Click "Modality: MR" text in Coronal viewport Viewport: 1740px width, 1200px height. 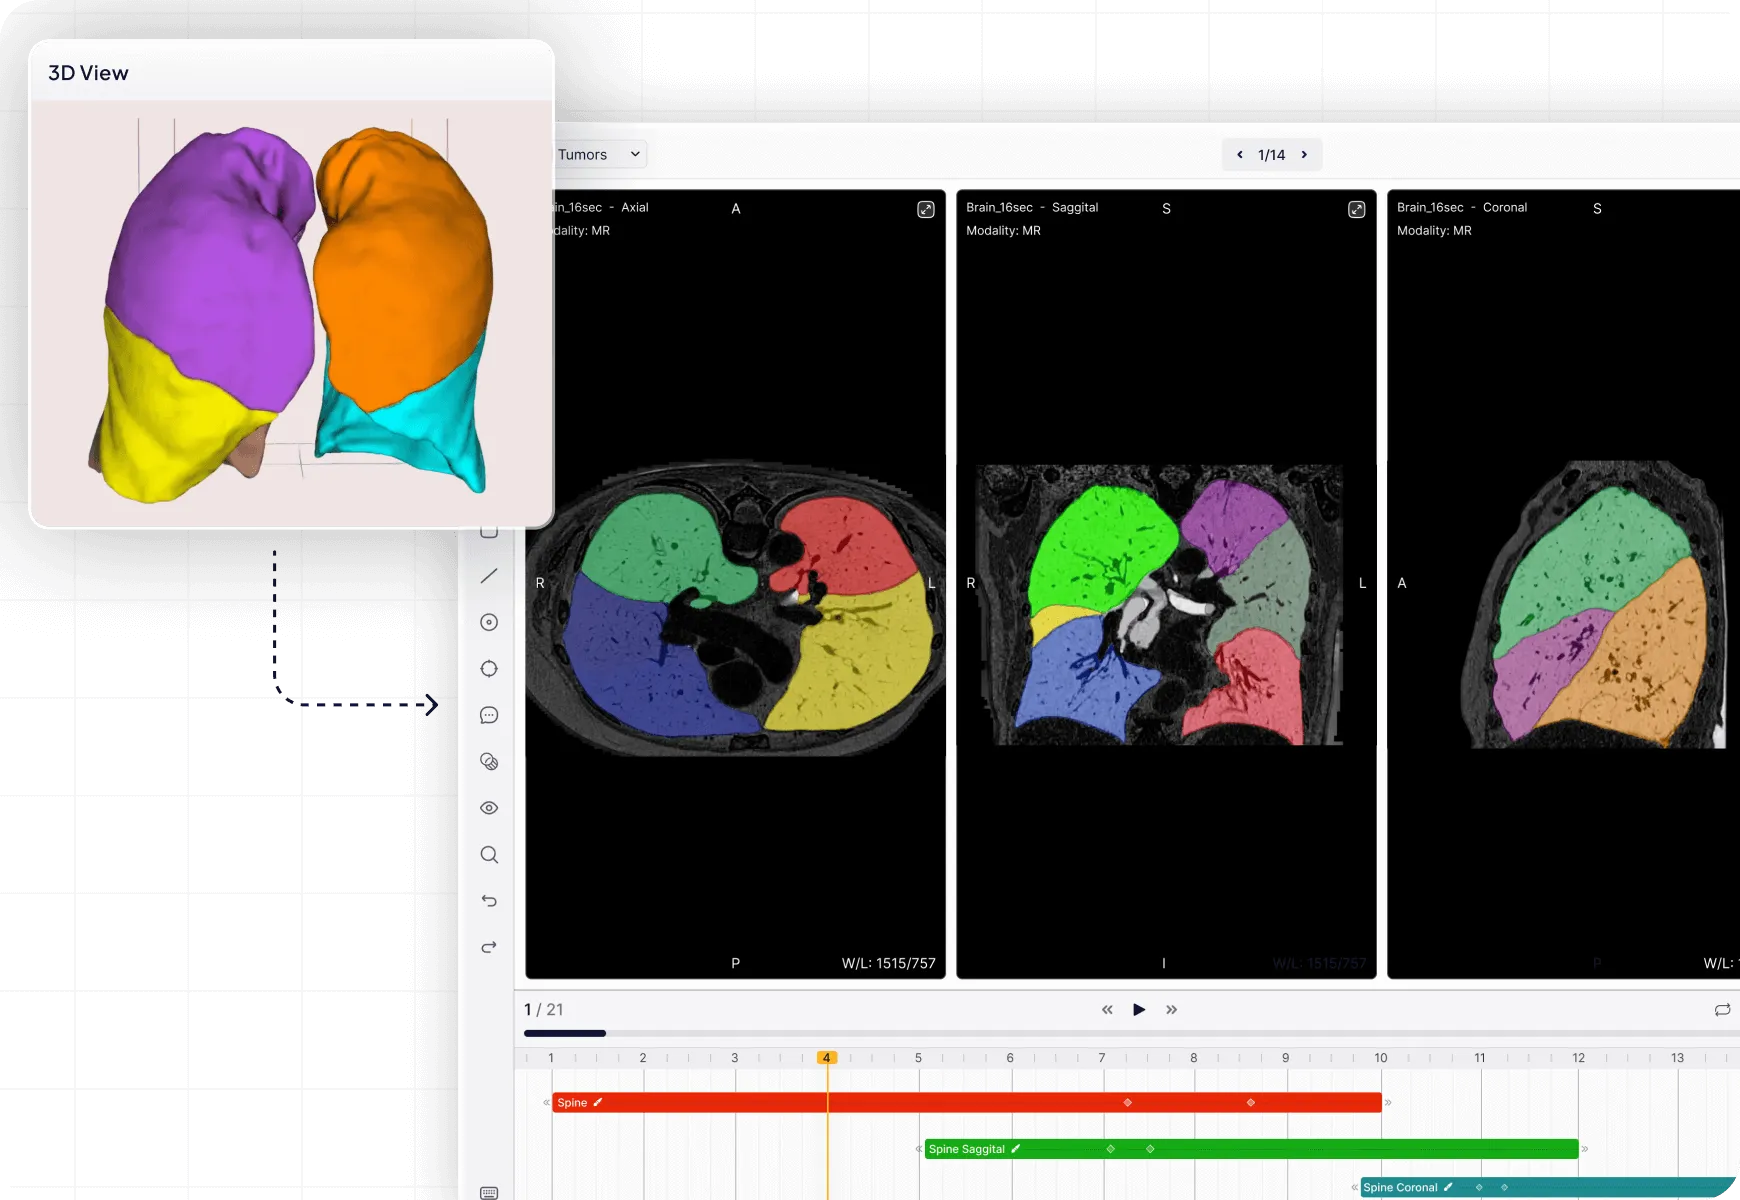click(x=1434, y=230)
